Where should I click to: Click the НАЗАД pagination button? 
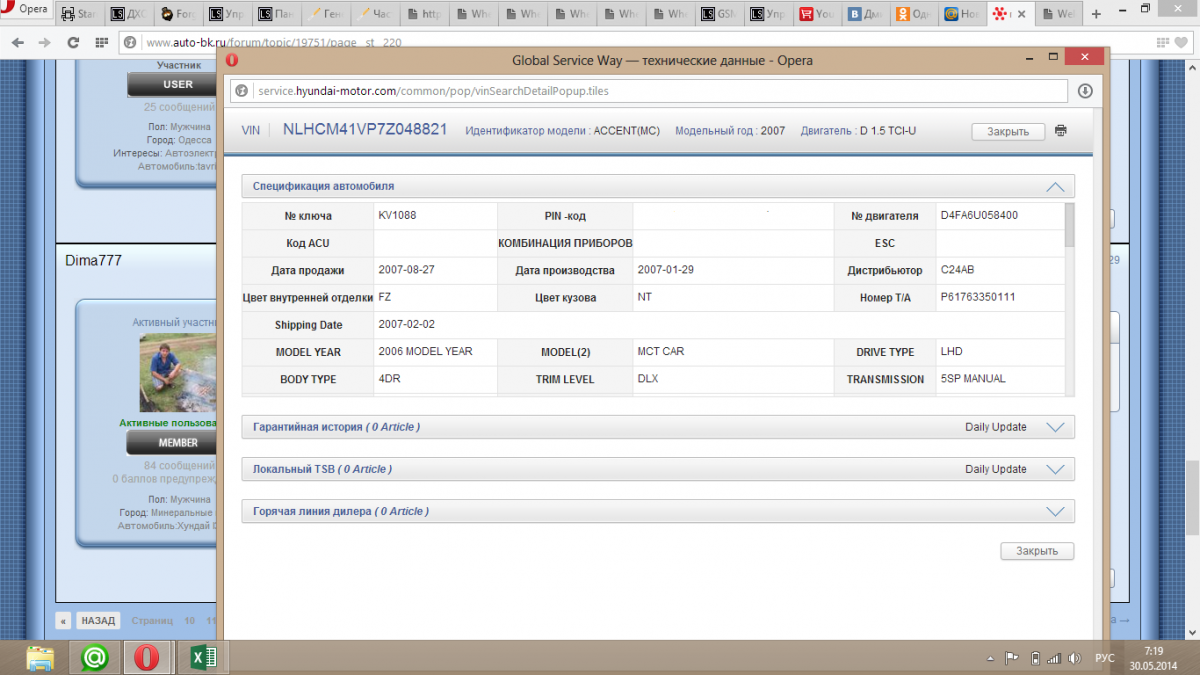click(98, 620)
